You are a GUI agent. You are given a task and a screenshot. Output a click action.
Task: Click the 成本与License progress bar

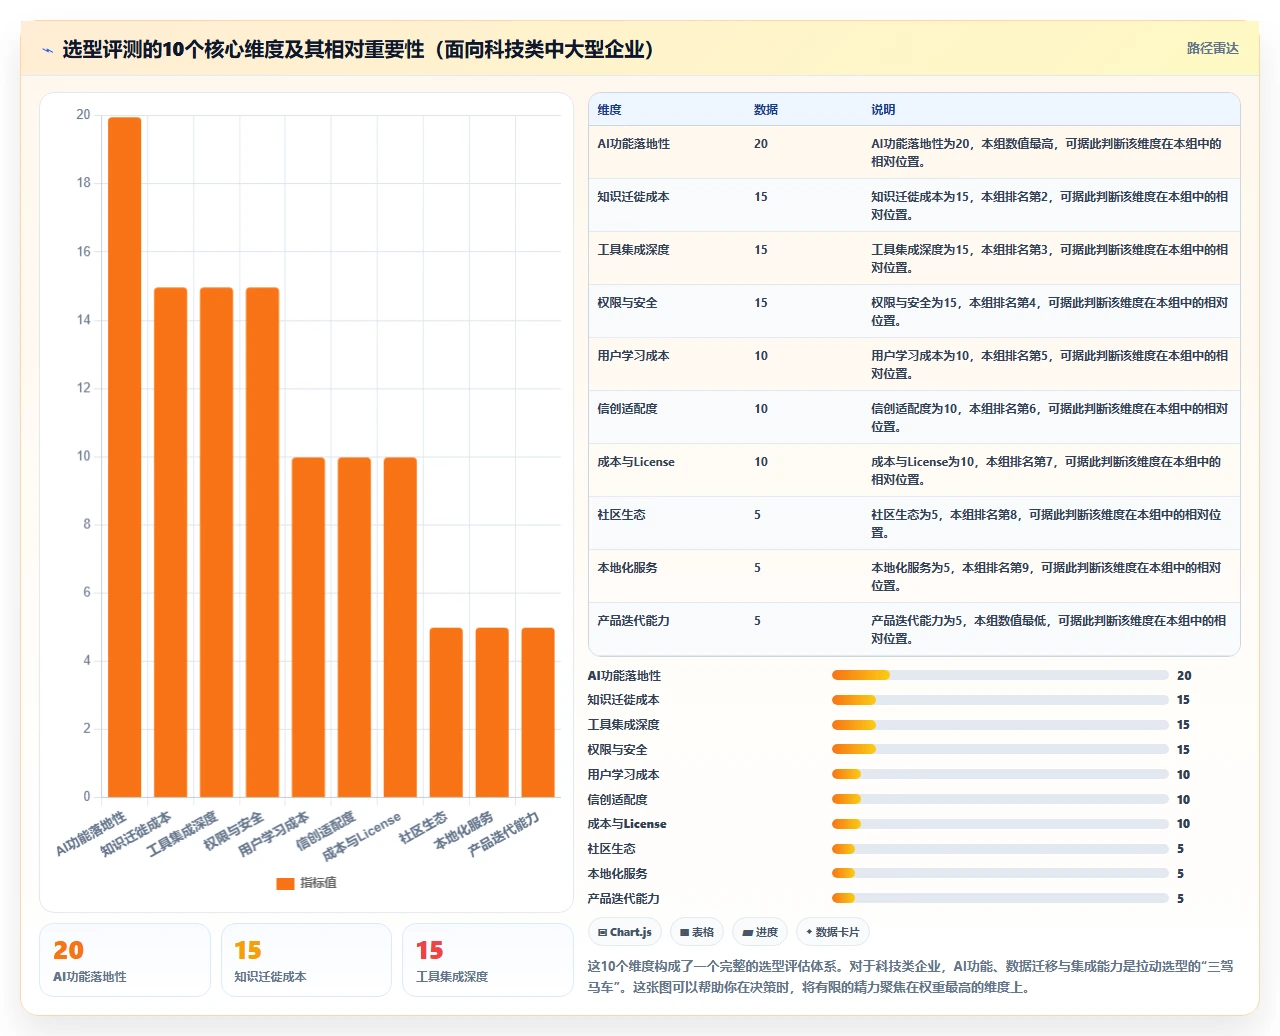[1000, 824]
